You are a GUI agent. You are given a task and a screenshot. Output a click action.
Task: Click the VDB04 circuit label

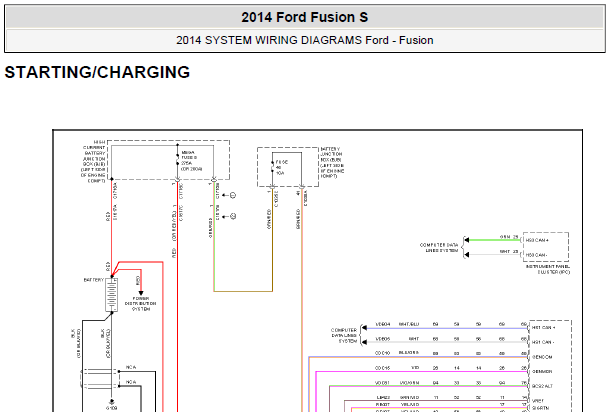pyautogui.click(x=383, y=324)
